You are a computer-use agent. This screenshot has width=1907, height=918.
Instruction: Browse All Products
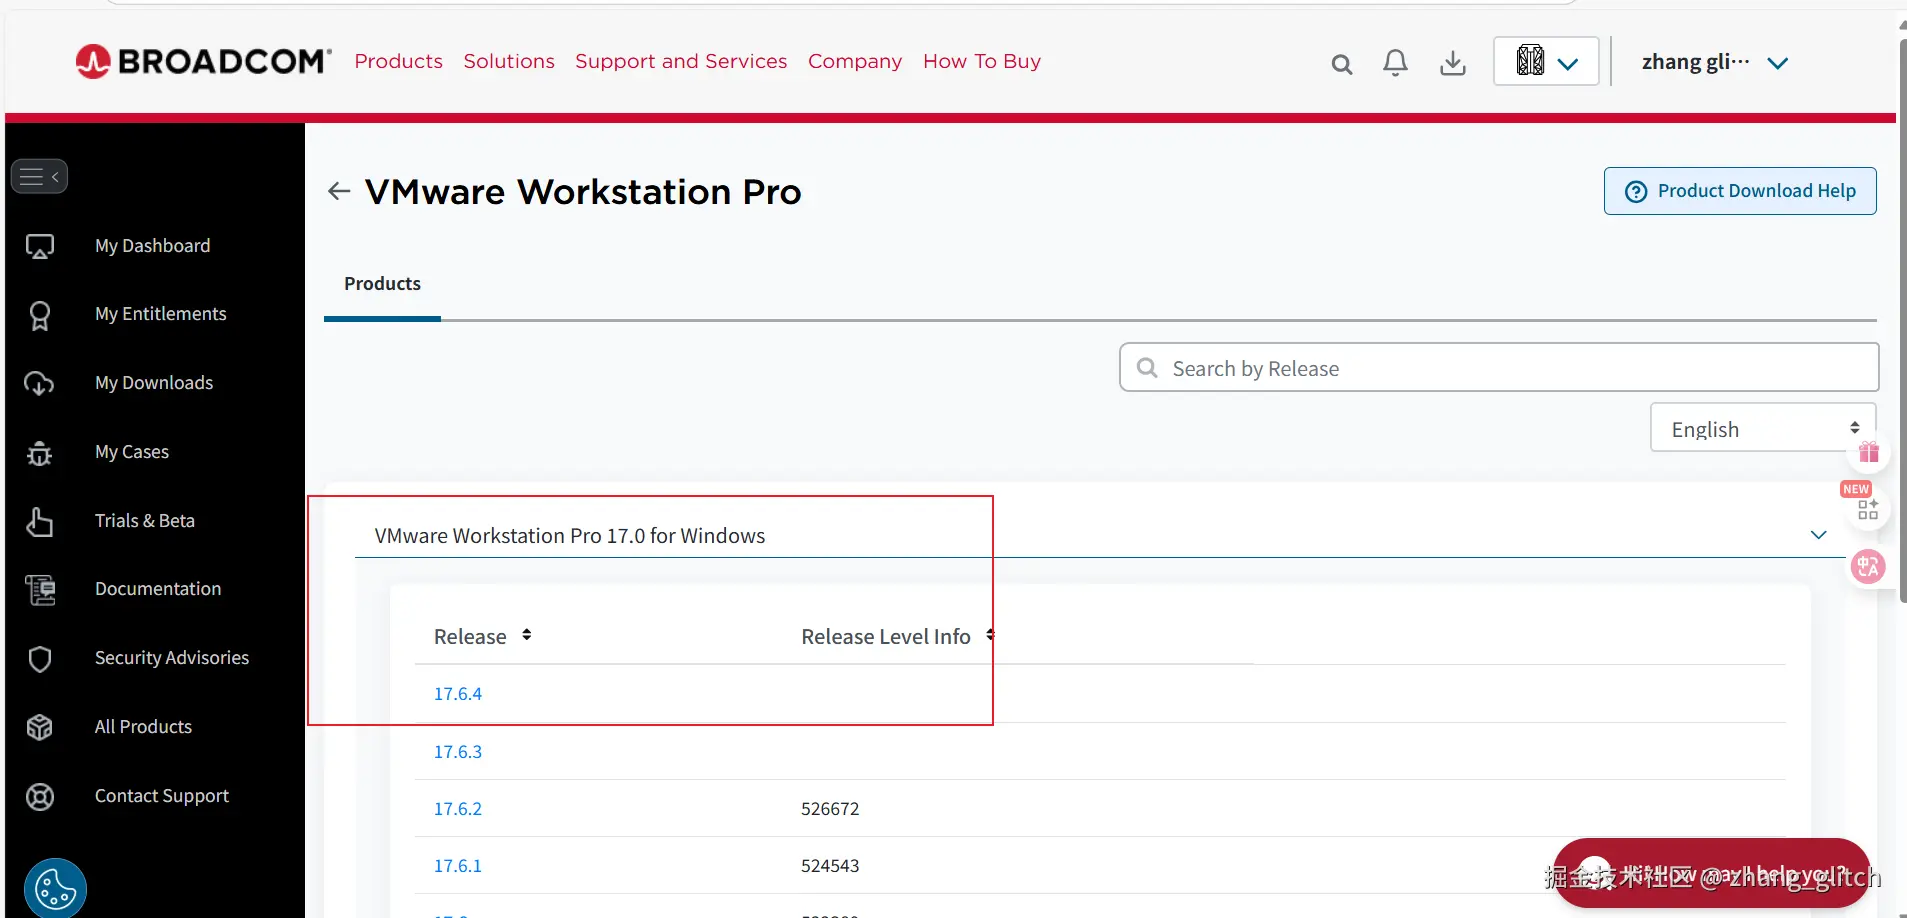tap(143, 727)
